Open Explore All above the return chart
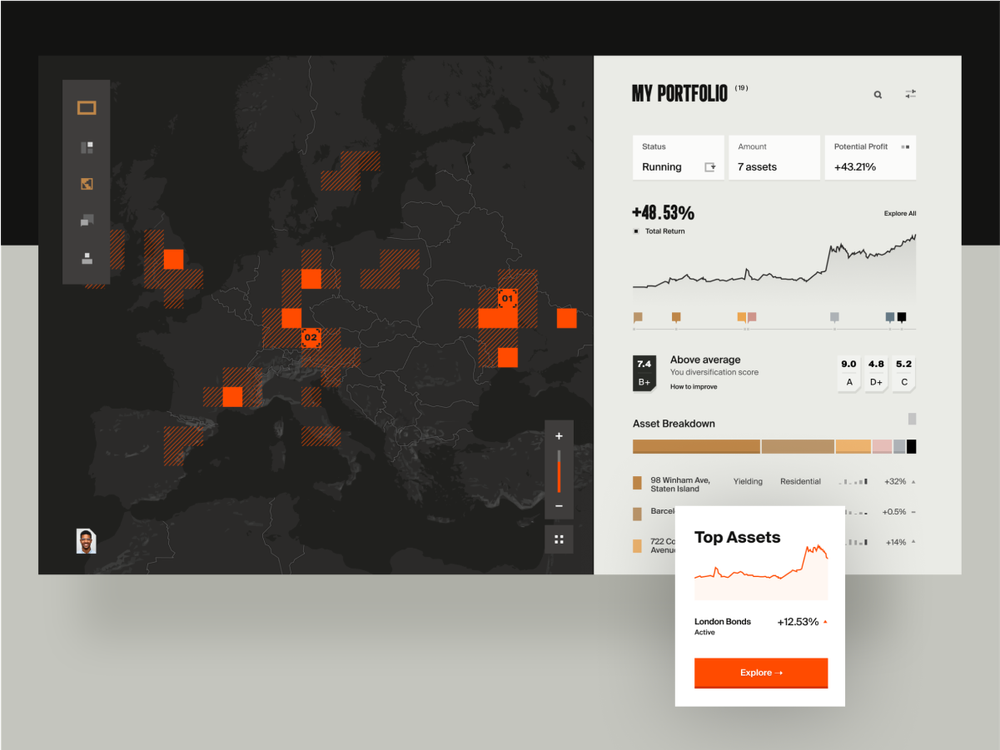1000x750 pixels. [898, 213]
